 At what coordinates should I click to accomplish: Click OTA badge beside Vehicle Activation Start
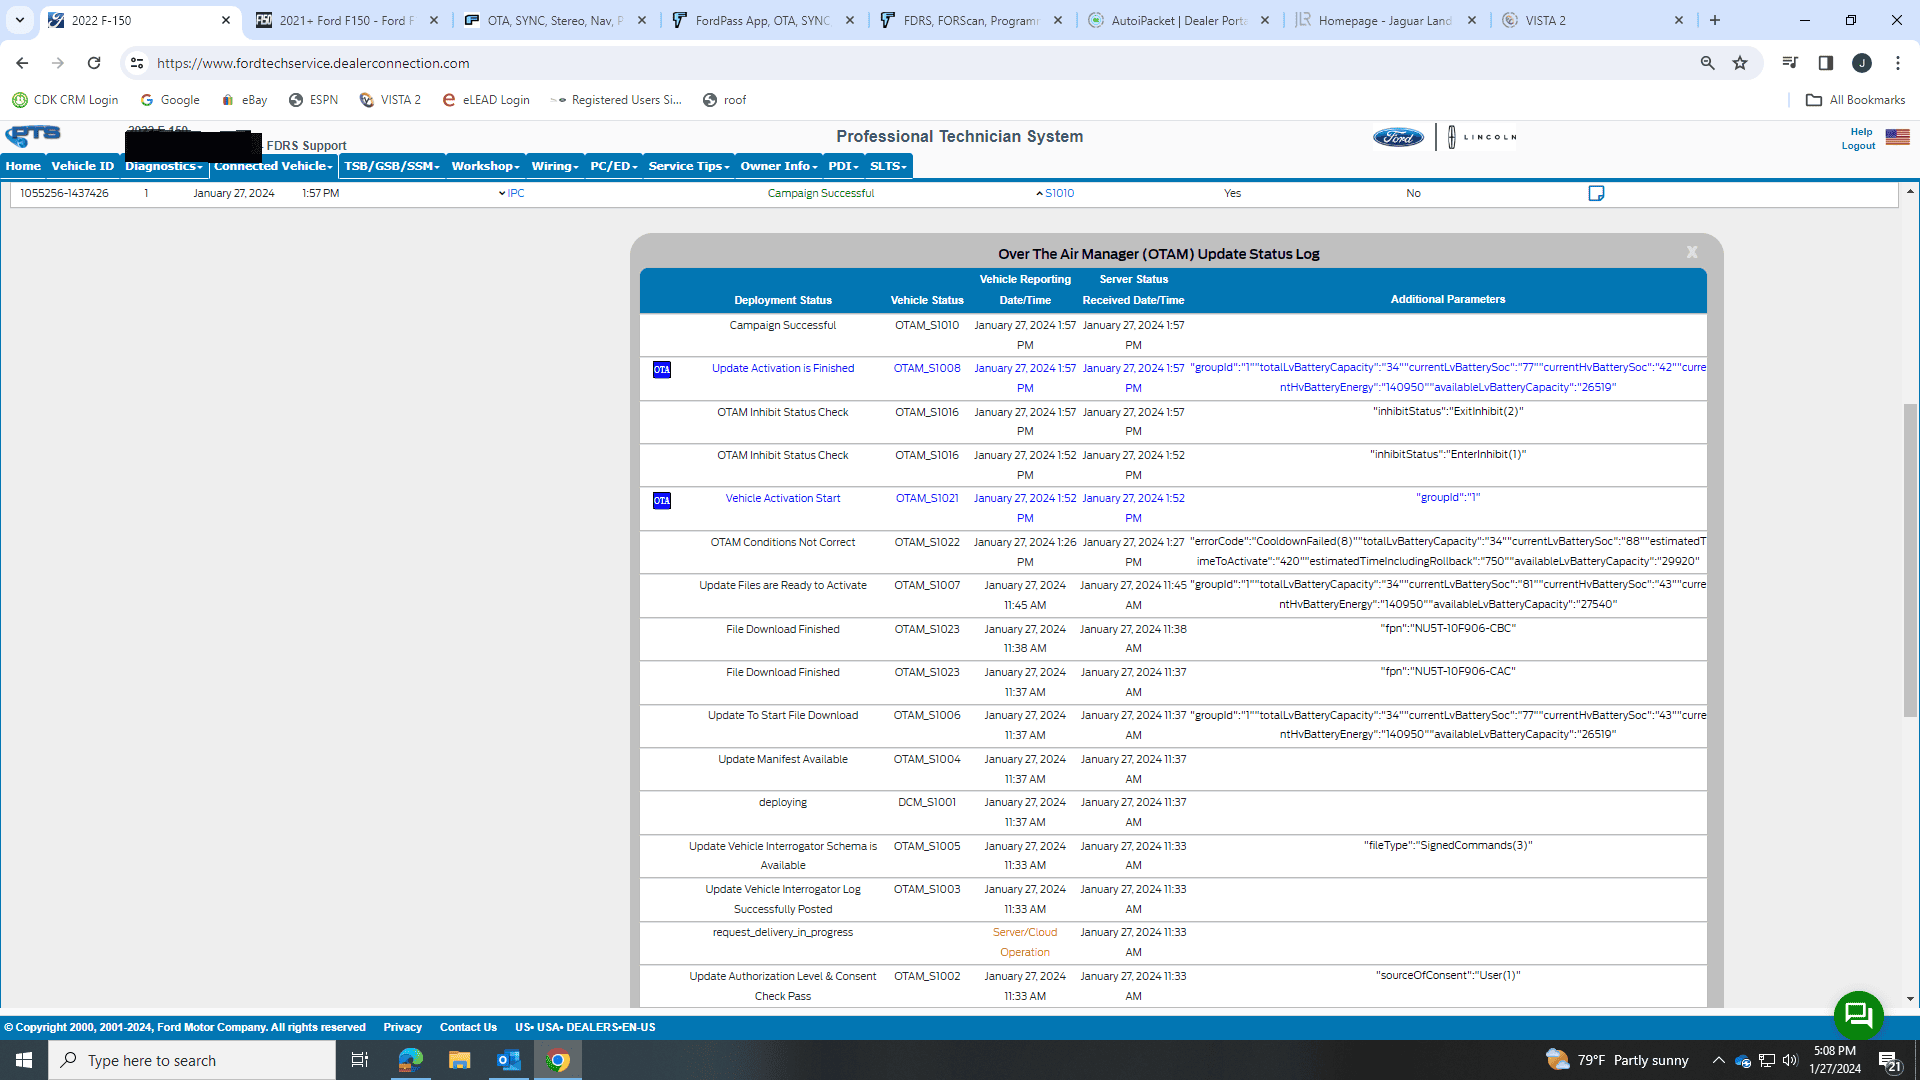click(662, 501)
